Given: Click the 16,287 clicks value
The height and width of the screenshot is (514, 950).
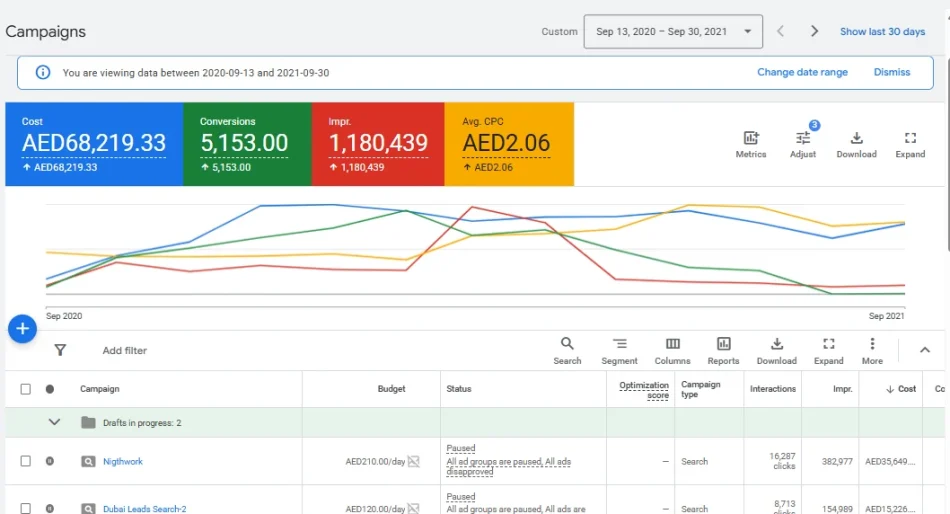Looking at the screenshot, I should [x=782, y=461].
